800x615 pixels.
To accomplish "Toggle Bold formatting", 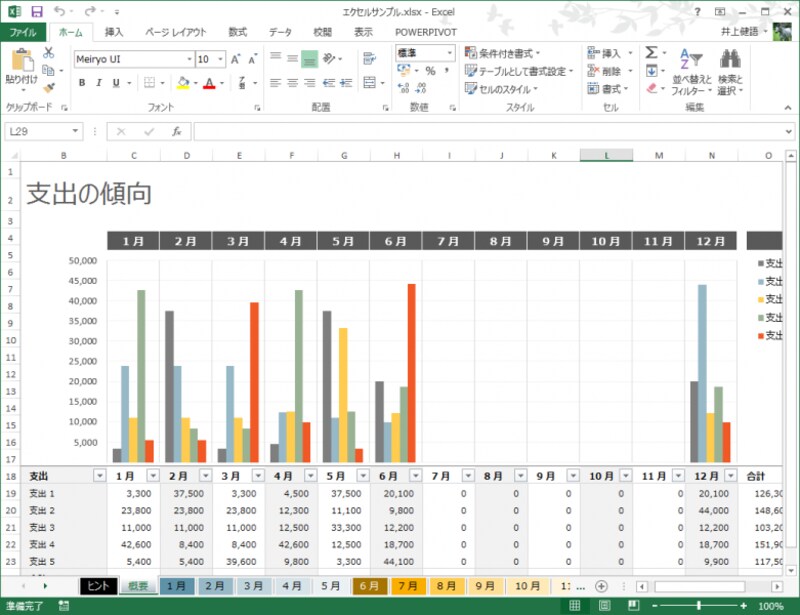I will tap(82, 82).
